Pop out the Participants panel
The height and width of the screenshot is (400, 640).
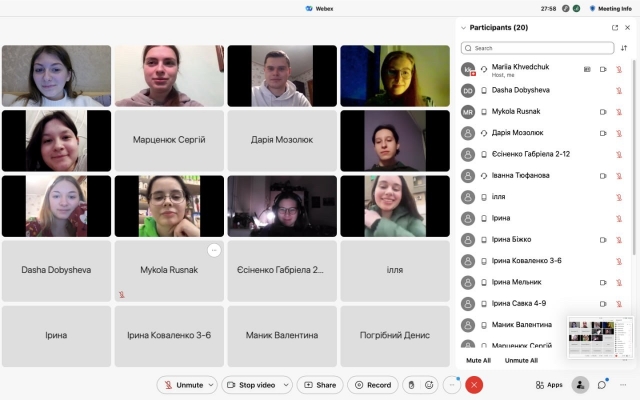615,28
